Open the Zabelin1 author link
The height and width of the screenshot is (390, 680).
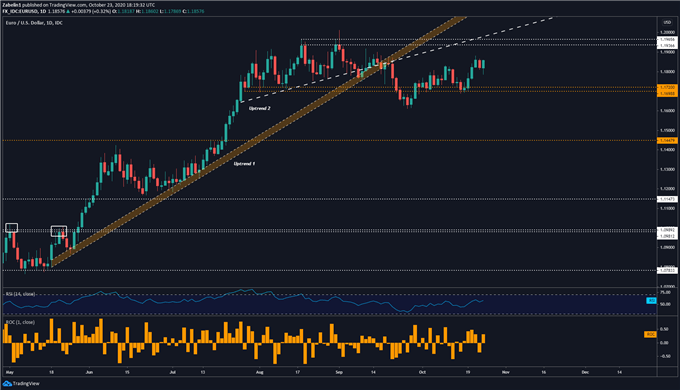point(12,5)
